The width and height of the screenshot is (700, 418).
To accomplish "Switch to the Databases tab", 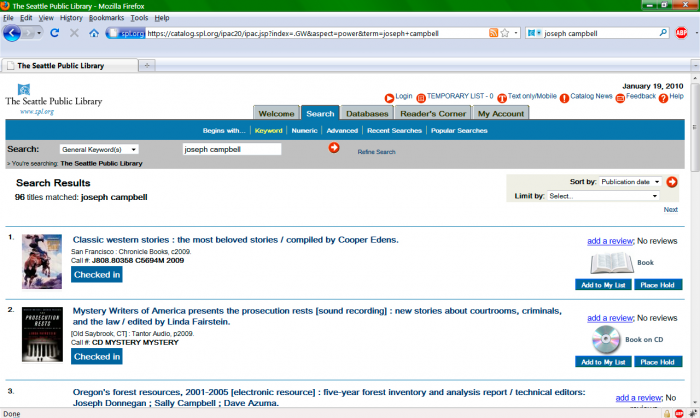I will coord(367,113).
